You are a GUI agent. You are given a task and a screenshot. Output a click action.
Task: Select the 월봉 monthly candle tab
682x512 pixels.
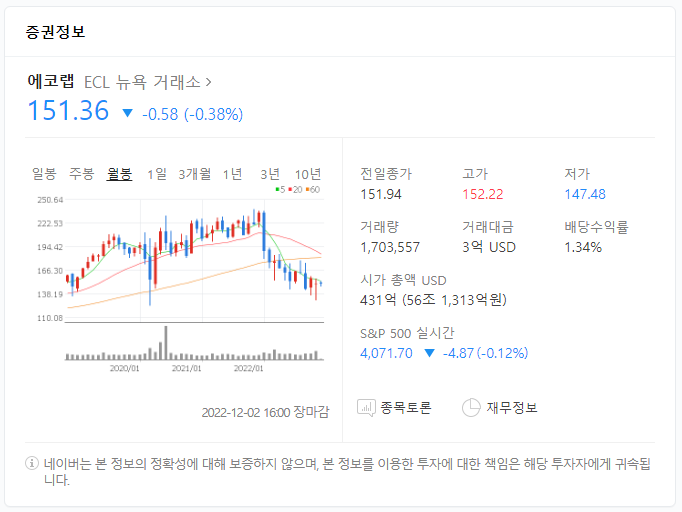tap(119, 174)
